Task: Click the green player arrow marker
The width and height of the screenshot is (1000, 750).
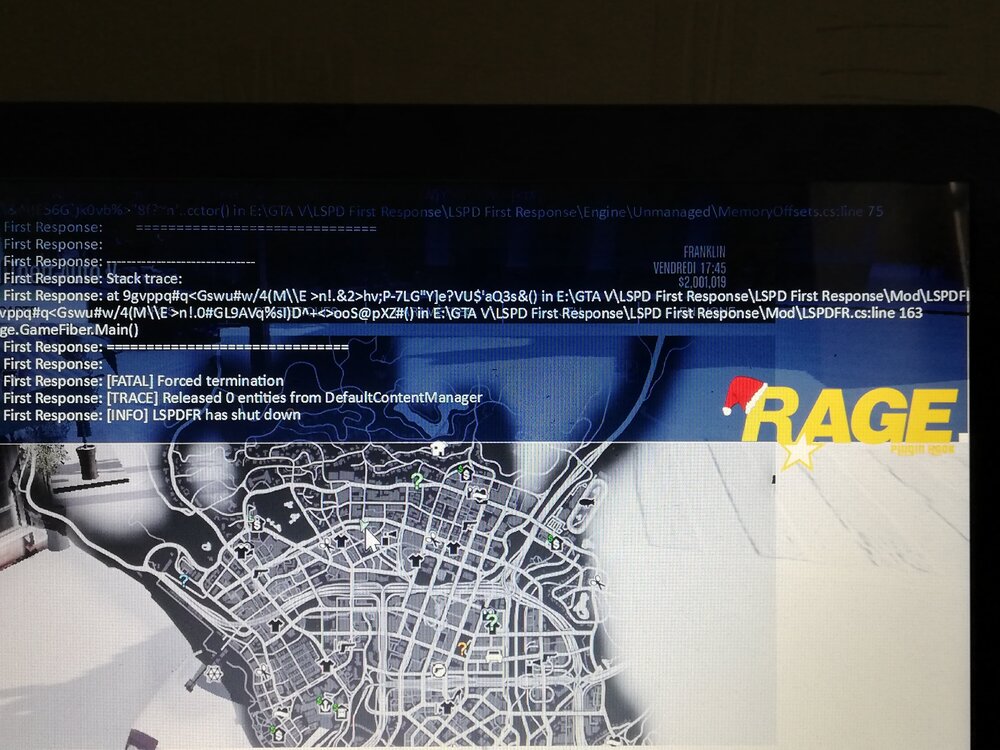Action: 364,525
